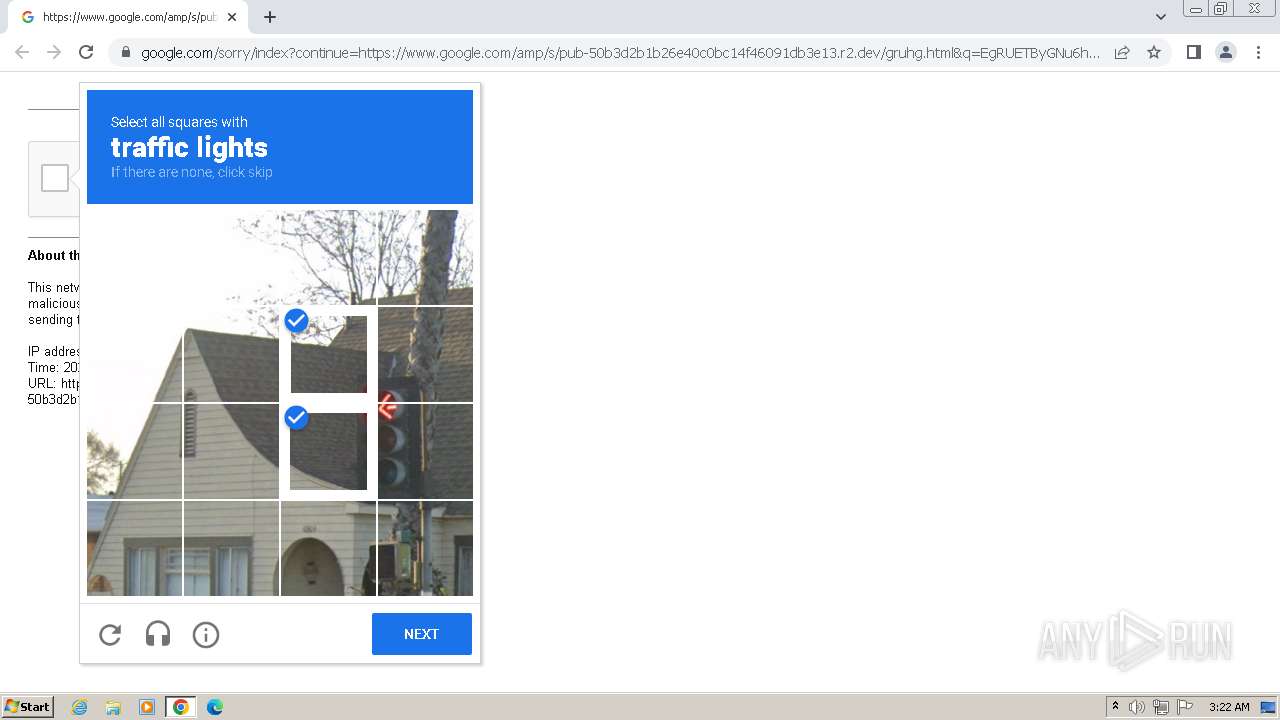Reload the captcha challenge with the refresh icon

110,635
